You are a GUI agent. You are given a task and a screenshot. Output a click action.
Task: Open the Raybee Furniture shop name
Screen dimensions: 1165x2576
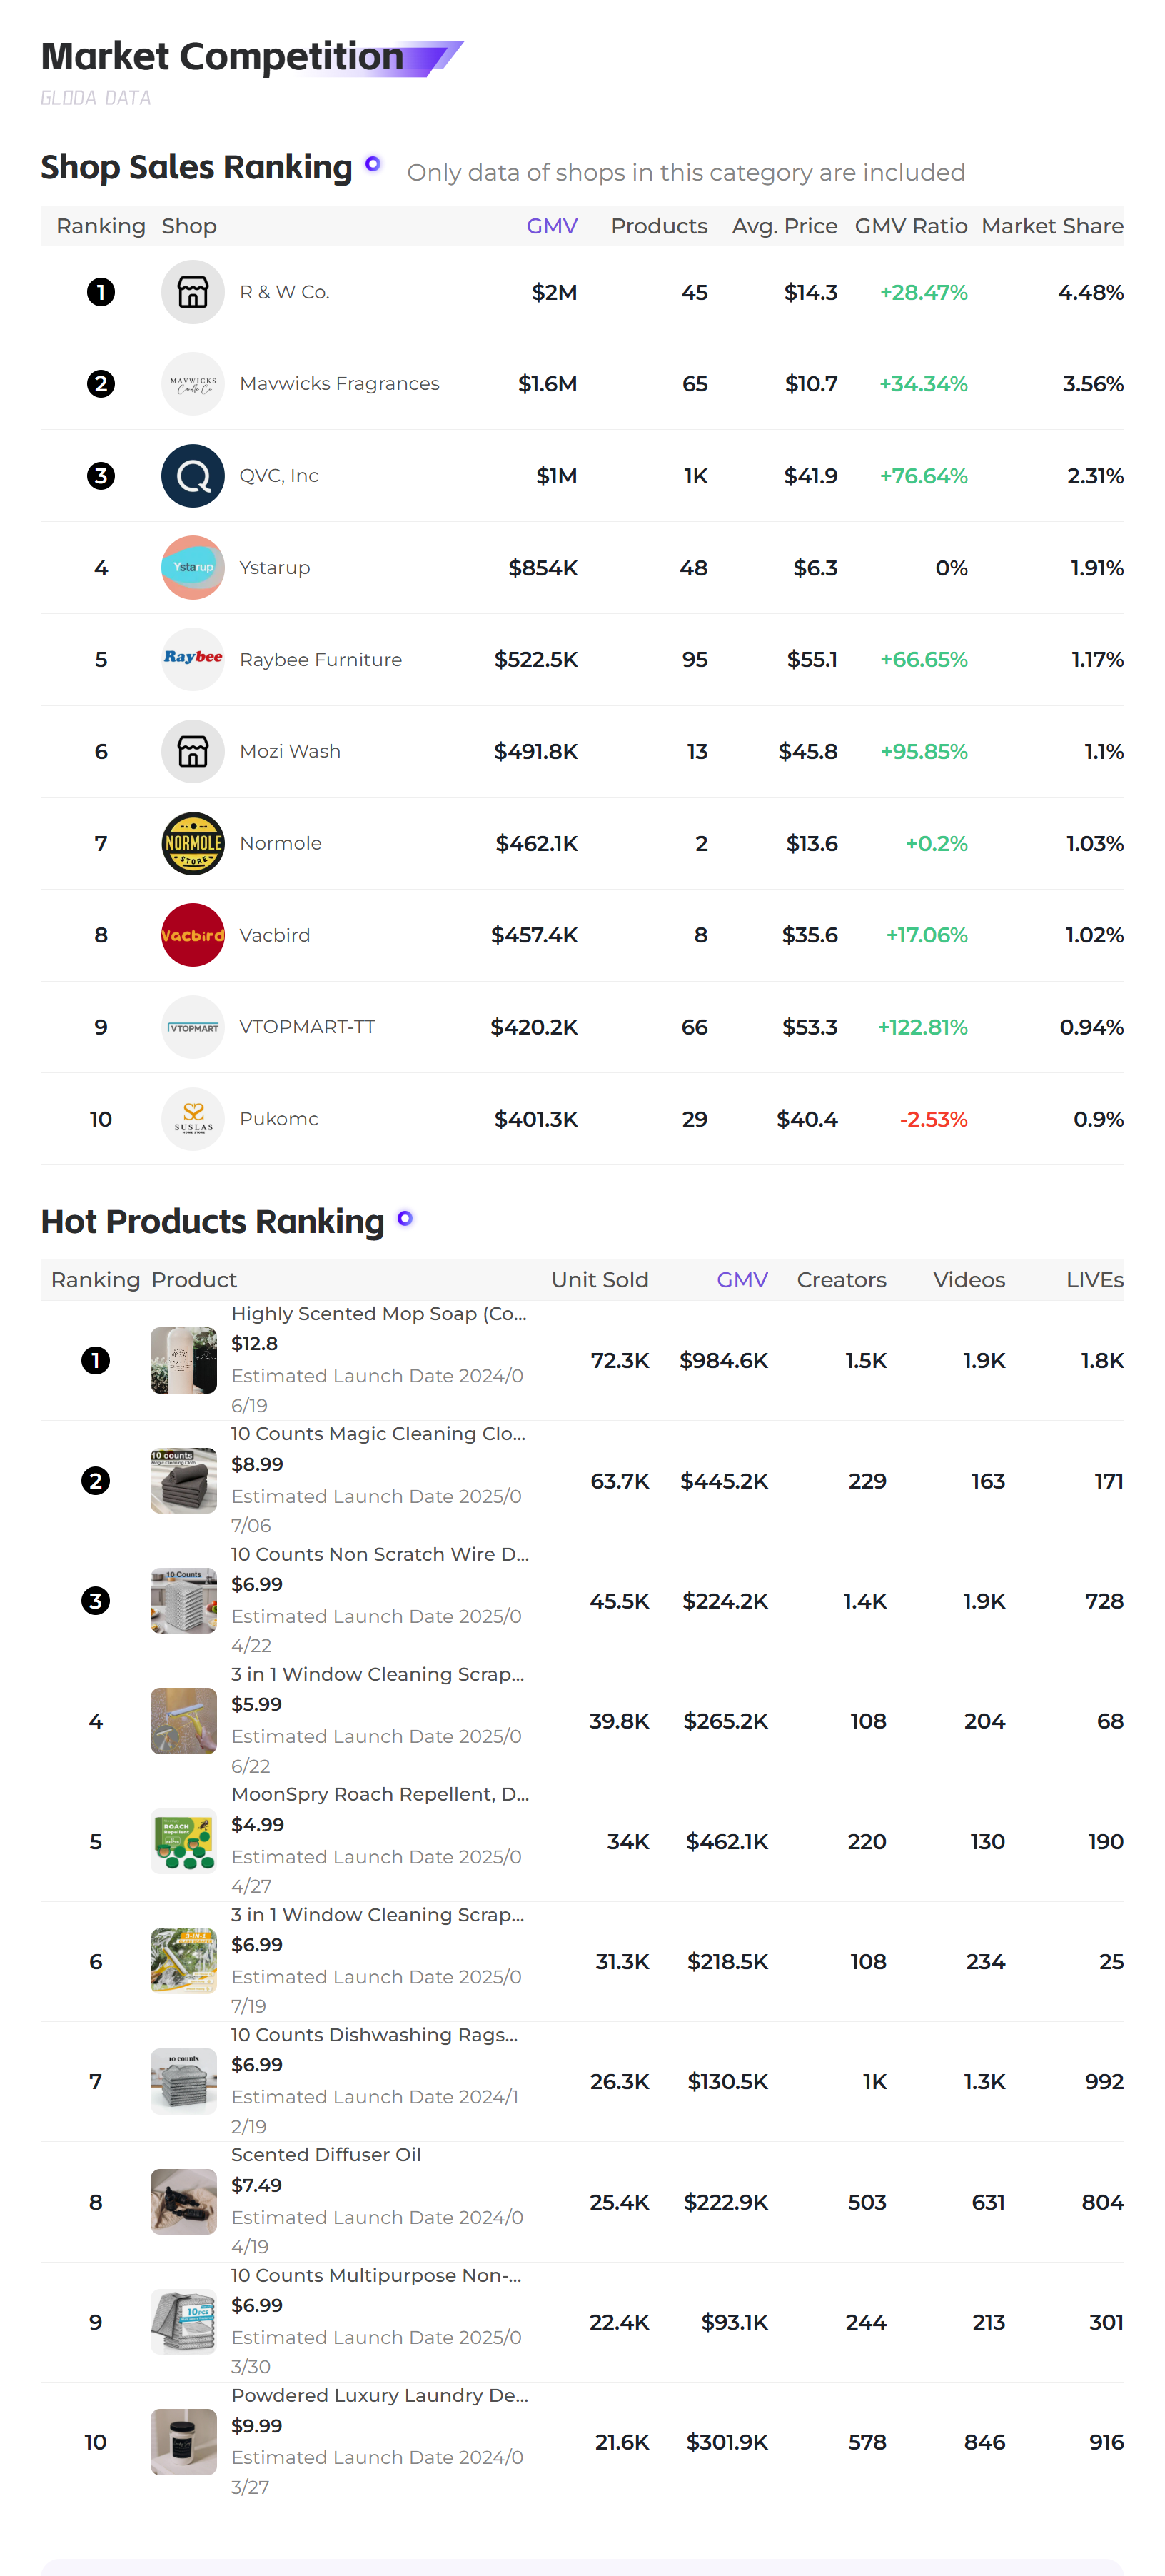321,660
